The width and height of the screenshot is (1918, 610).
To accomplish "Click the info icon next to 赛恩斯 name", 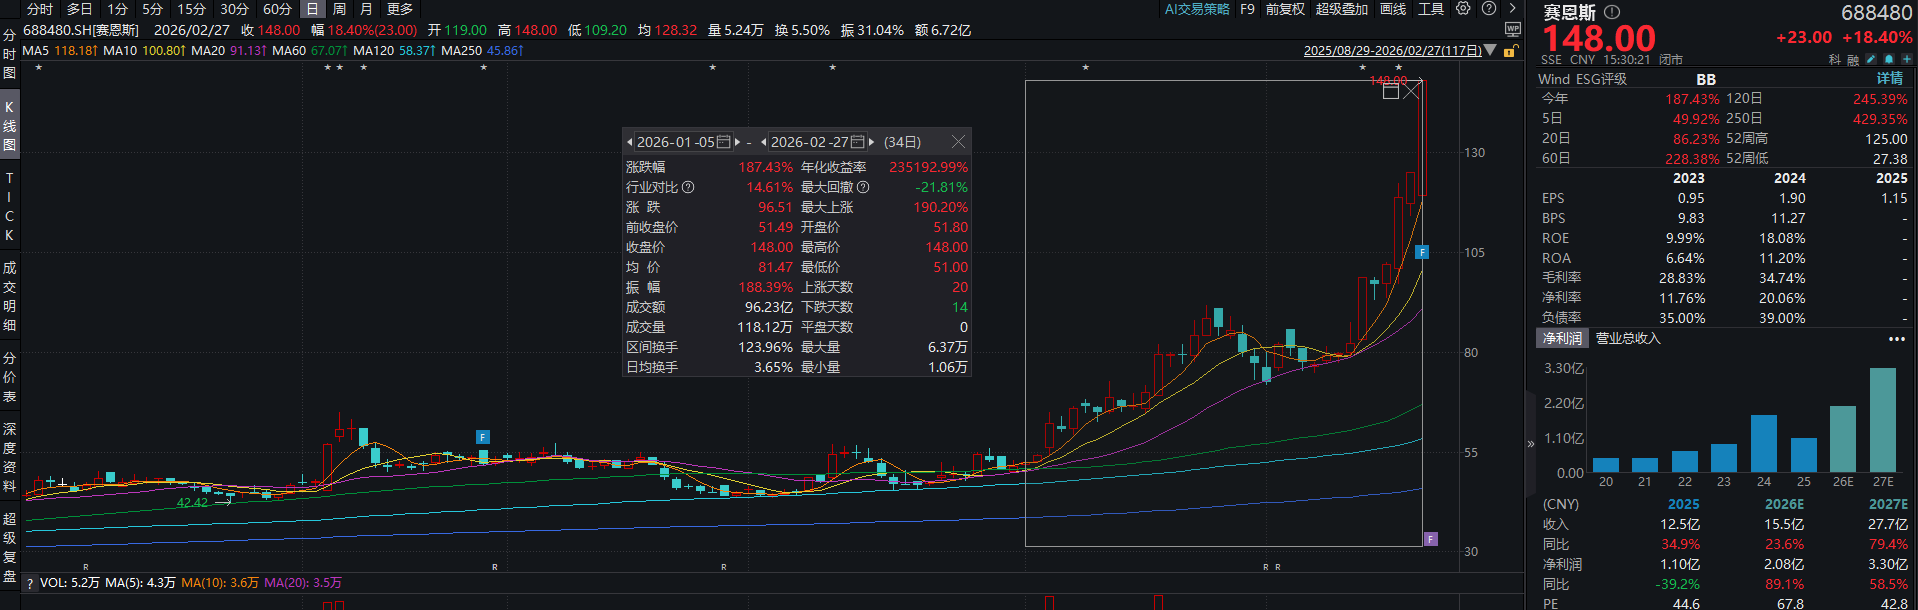I will click(x=1611, y=12).
